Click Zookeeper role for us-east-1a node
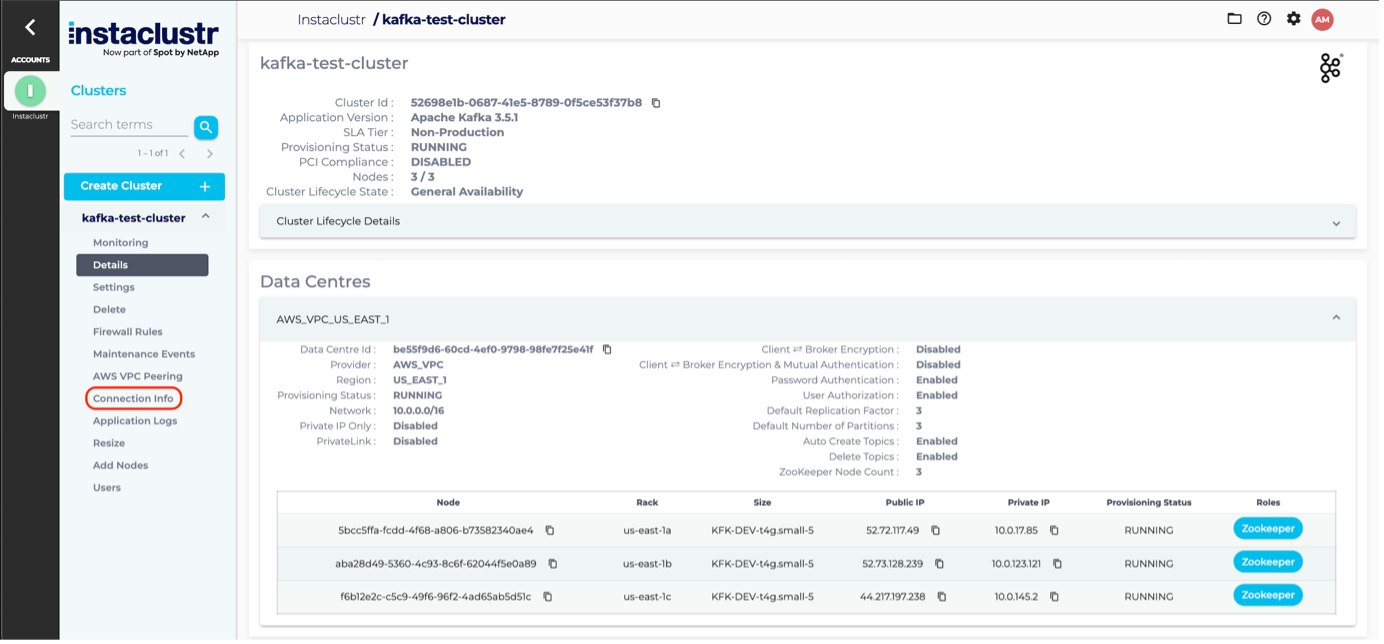This screenshot has height=644, width=1384. [1267, 529]
